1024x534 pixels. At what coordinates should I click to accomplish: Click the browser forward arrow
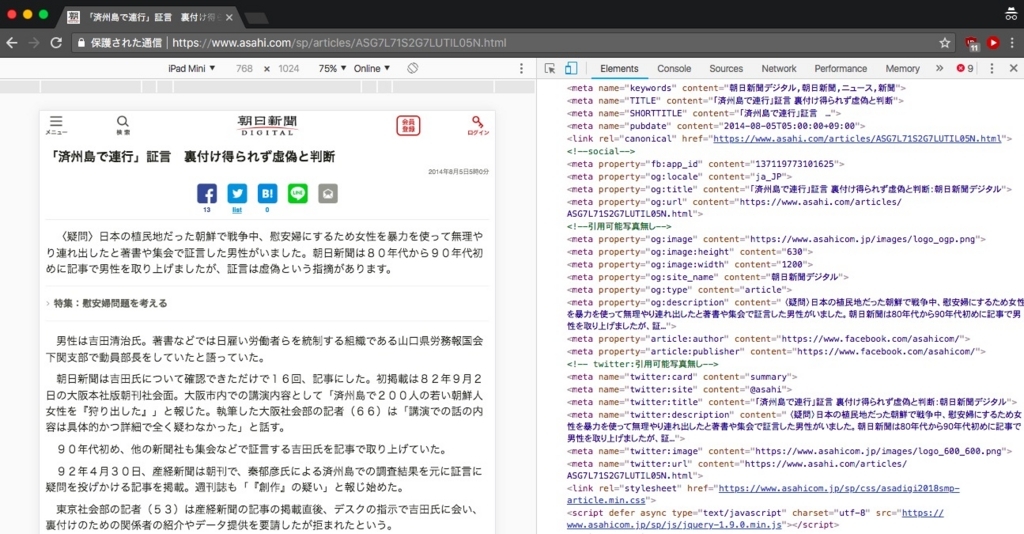[34, 42]
